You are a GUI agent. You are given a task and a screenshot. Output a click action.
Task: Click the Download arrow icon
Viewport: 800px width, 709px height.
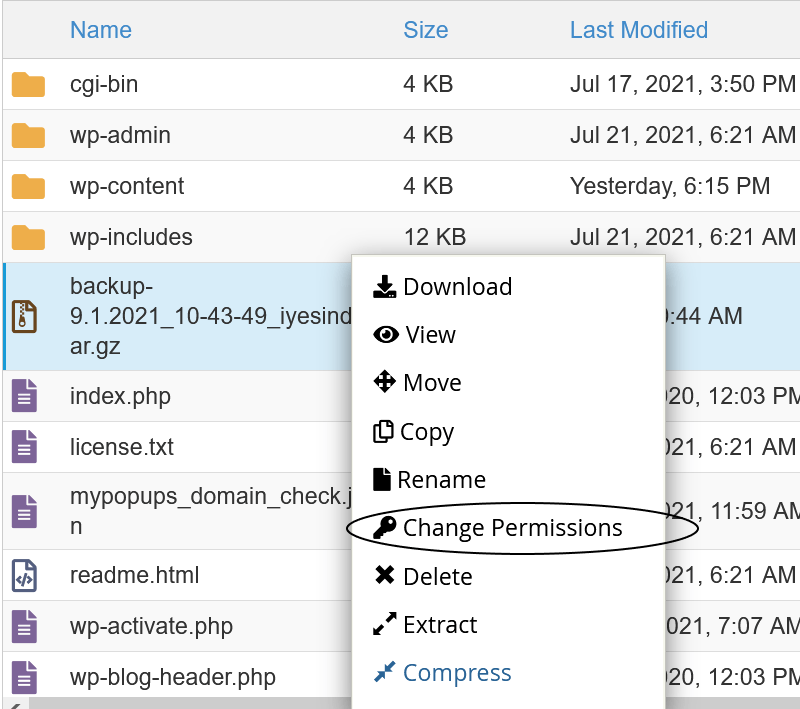click(385, 286)
